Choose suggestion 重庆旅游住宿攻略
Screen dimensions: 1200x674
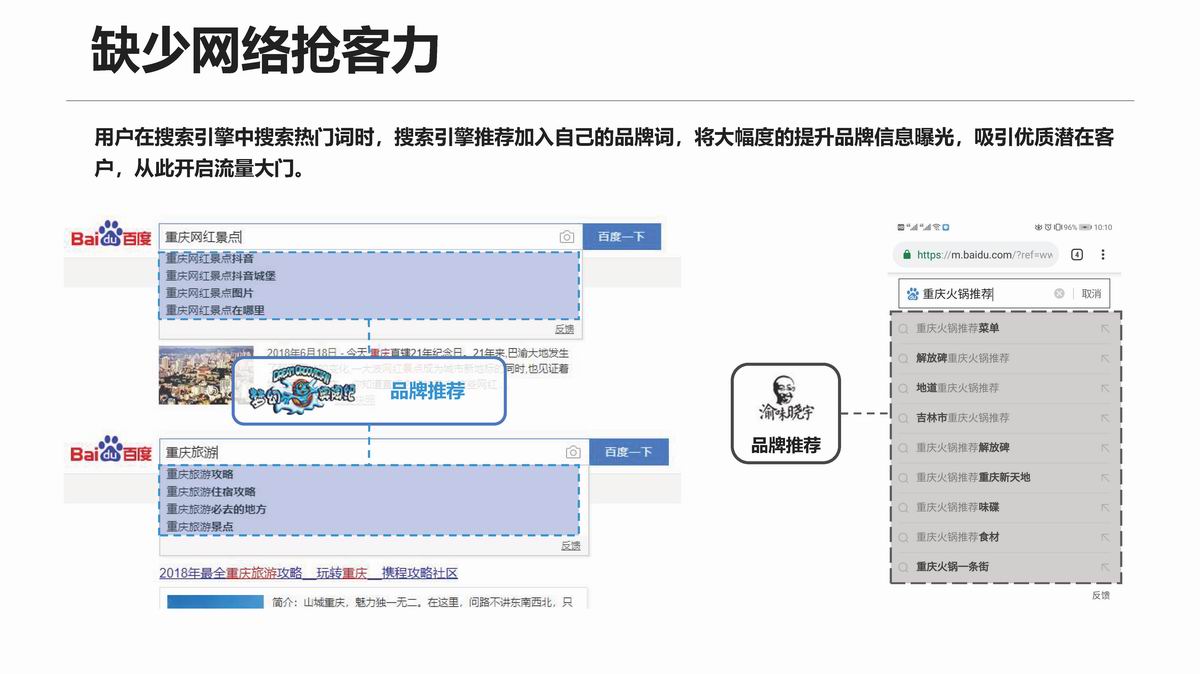point(211,492)
